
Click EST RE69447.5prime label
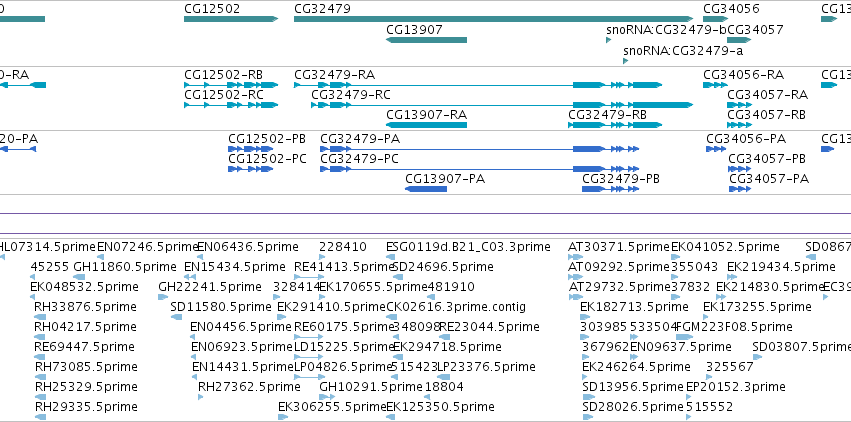coord(85,347)
